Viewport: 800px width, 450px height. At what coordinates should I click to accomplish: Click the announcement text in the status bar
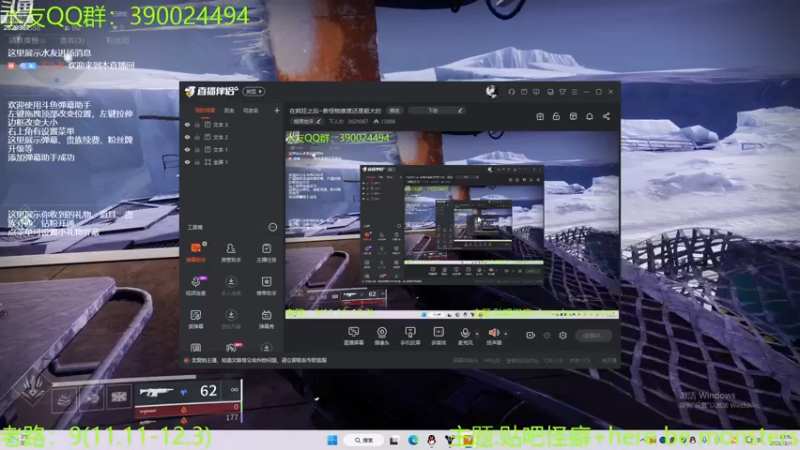tap(259, 360)
